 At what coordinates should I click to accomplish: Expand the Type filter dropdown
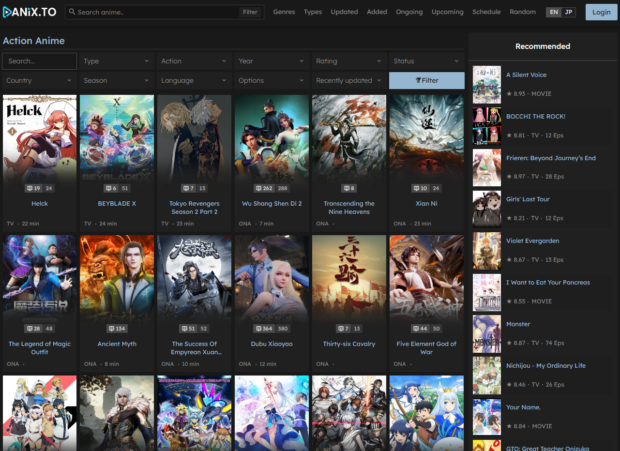(116, 61)
